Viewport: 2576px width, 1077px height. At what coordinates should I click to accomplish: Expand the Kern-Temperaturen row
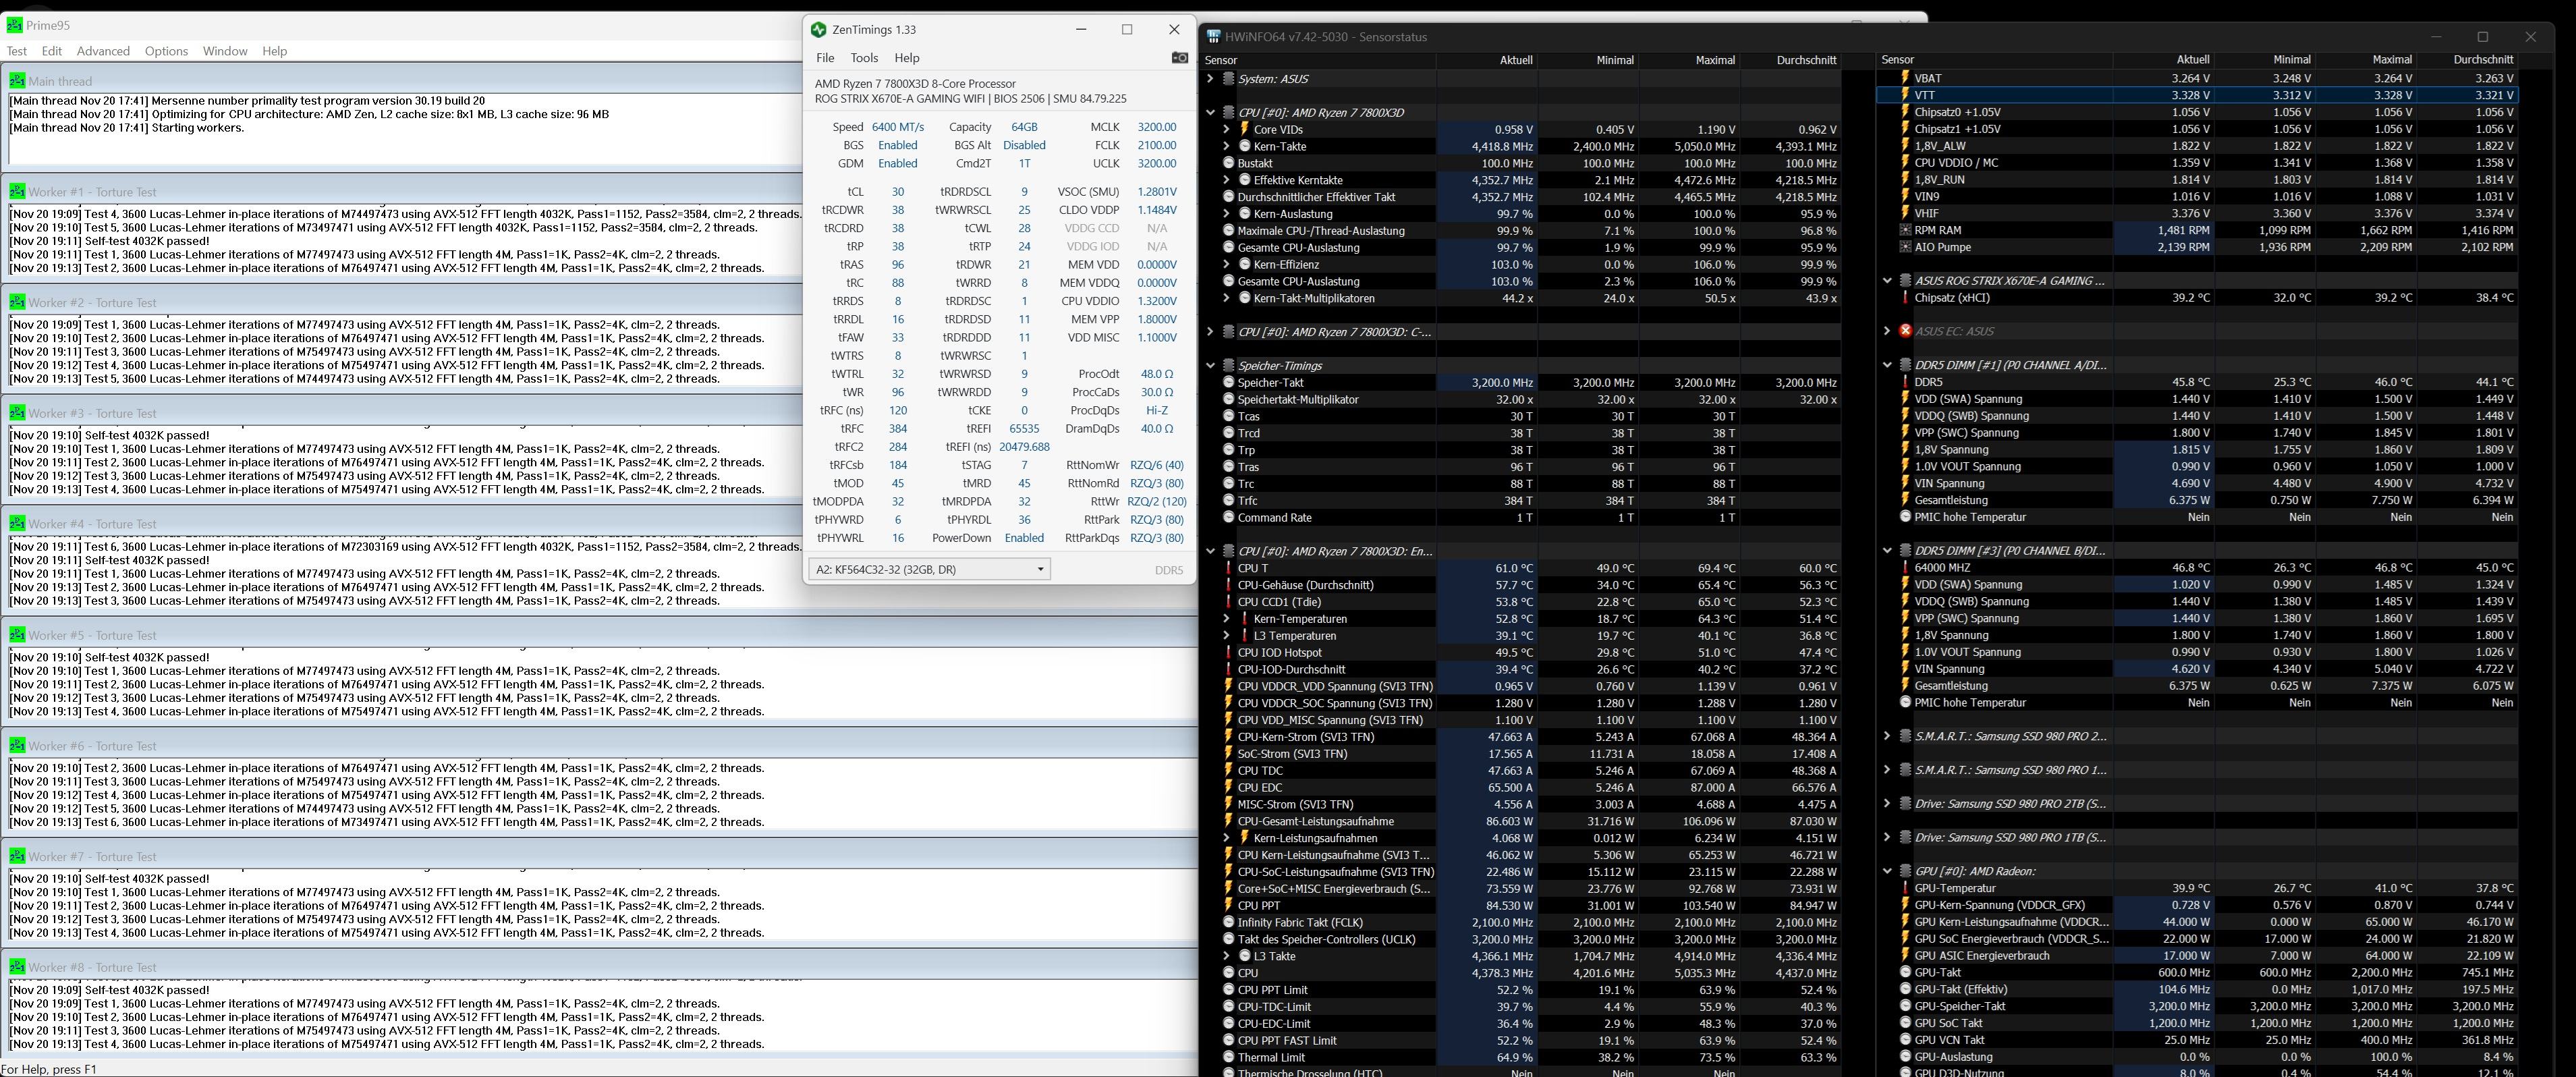[1227, 619]
